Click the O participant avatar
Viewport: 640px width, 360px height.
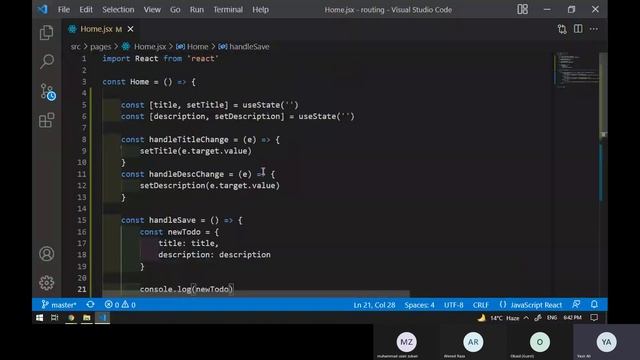(540, 342)
